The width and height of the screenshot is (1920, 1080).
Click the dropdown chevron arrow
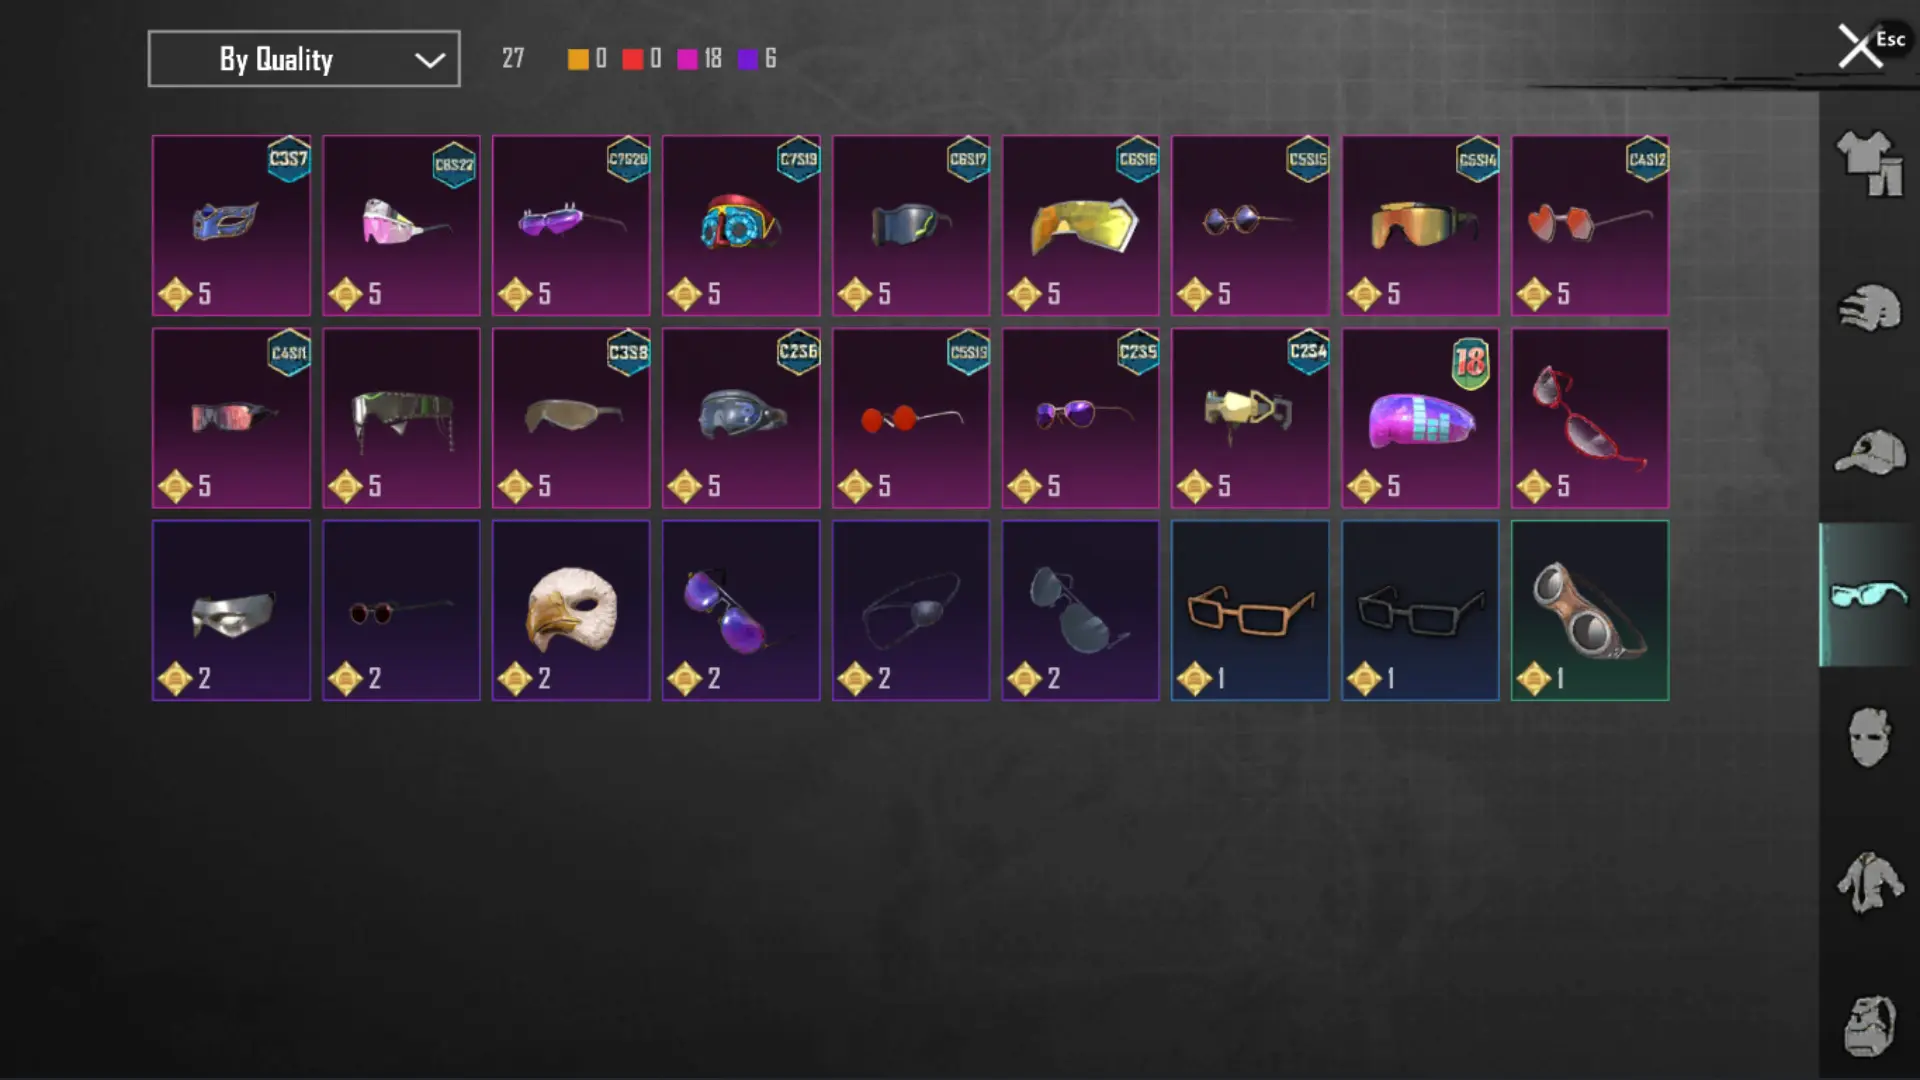[430, 60]
